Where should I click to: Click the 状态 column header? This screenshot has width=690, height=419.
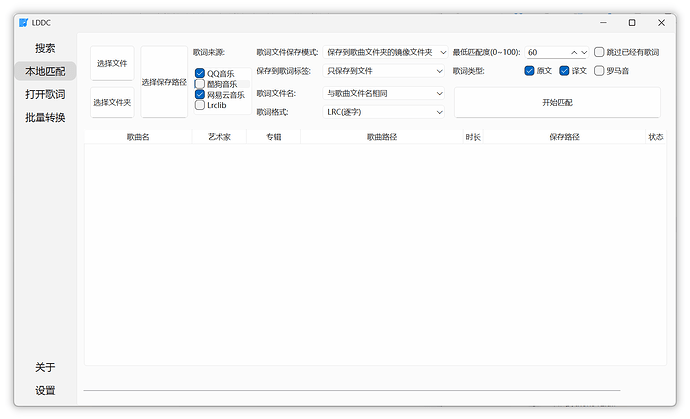(x=656, y=137)
